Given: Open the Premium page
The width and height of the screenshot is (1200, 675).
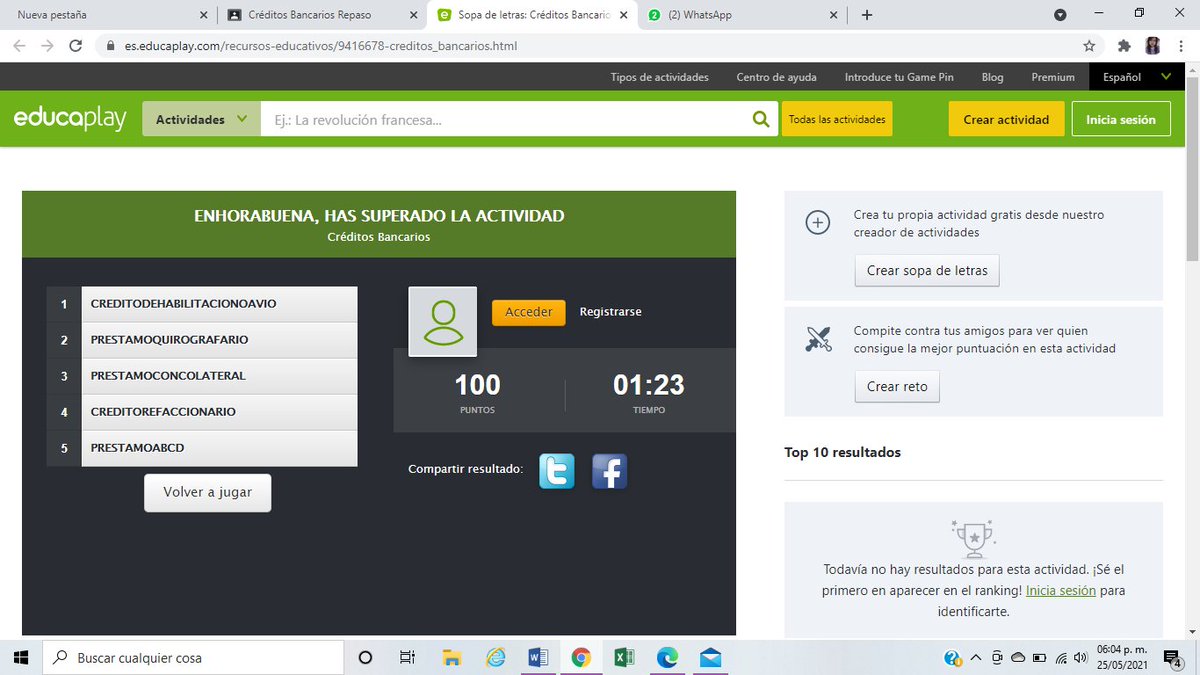Looking at the screenshot, I should coord(1053,77).
